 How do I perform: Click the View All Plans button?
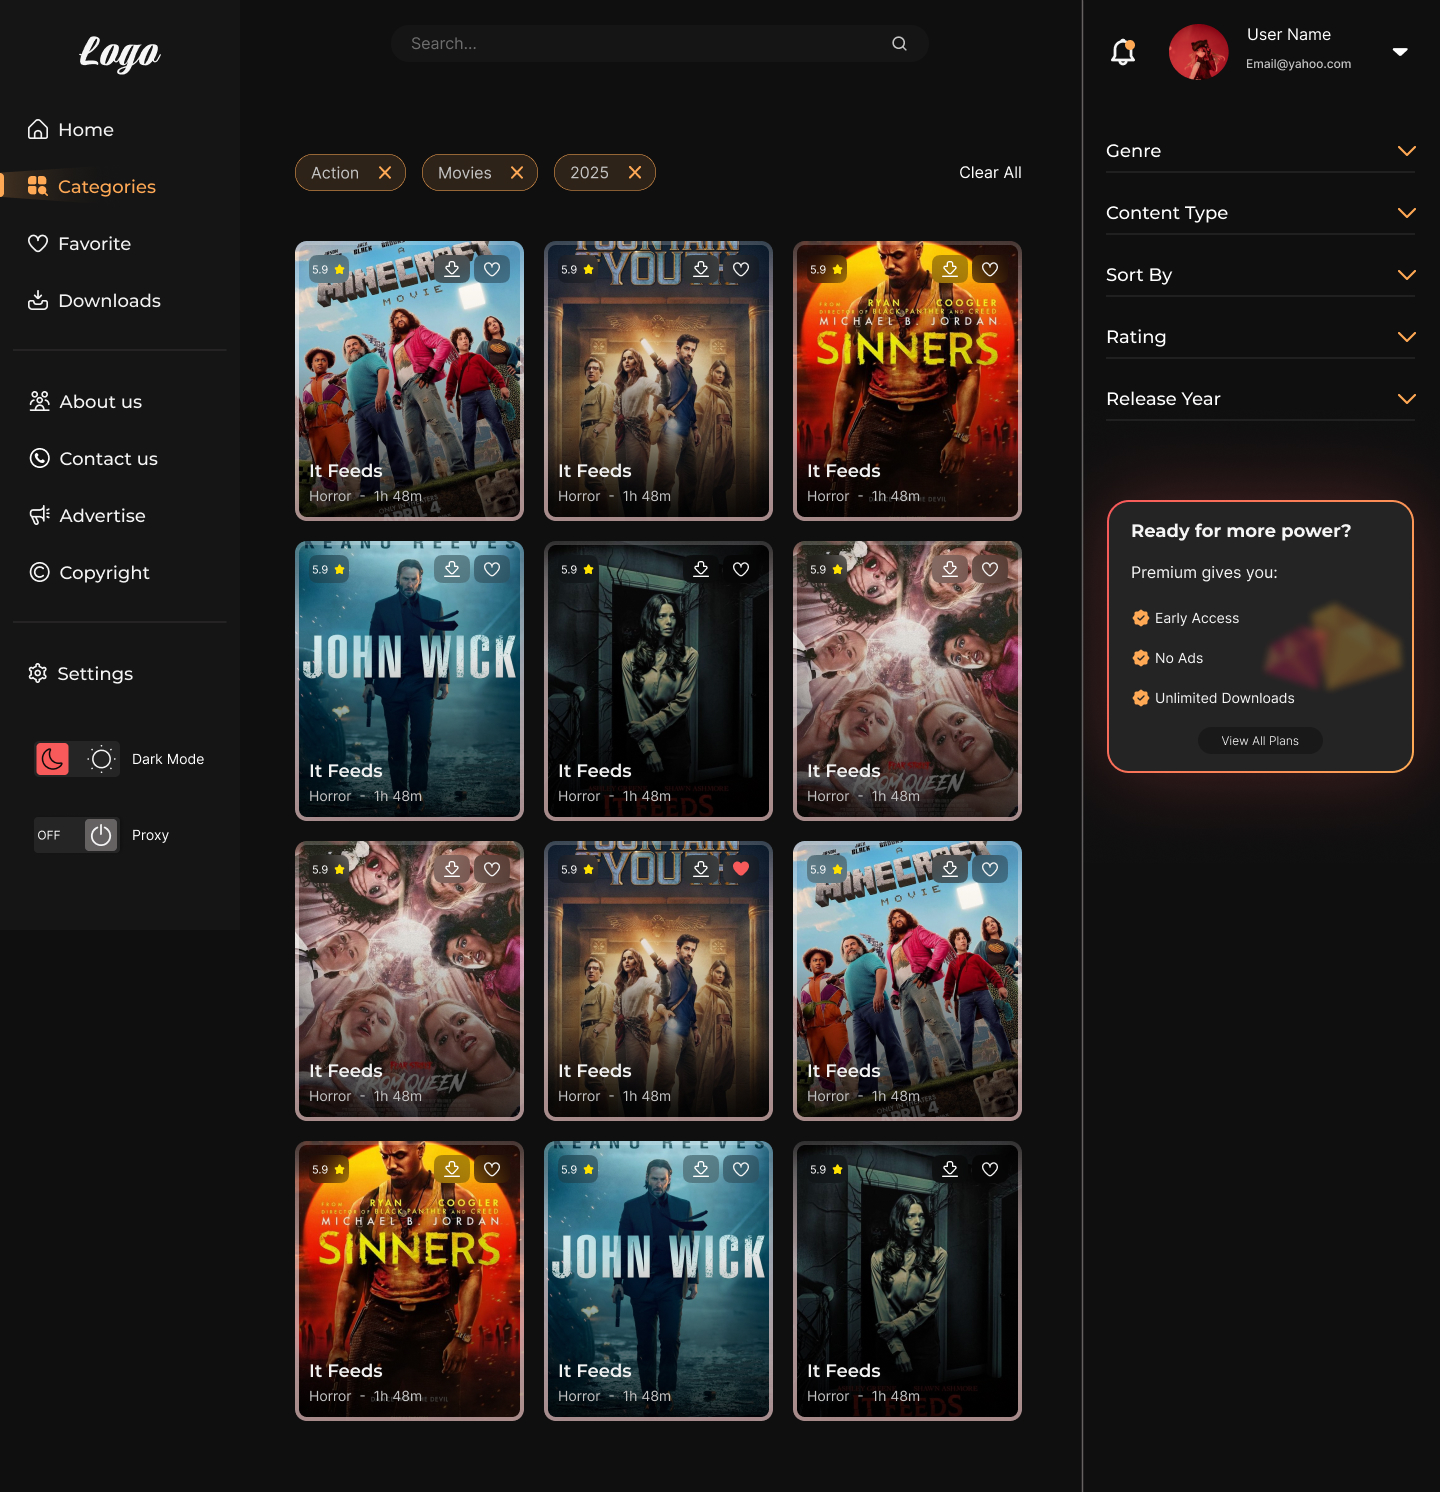pos(1260,741)
